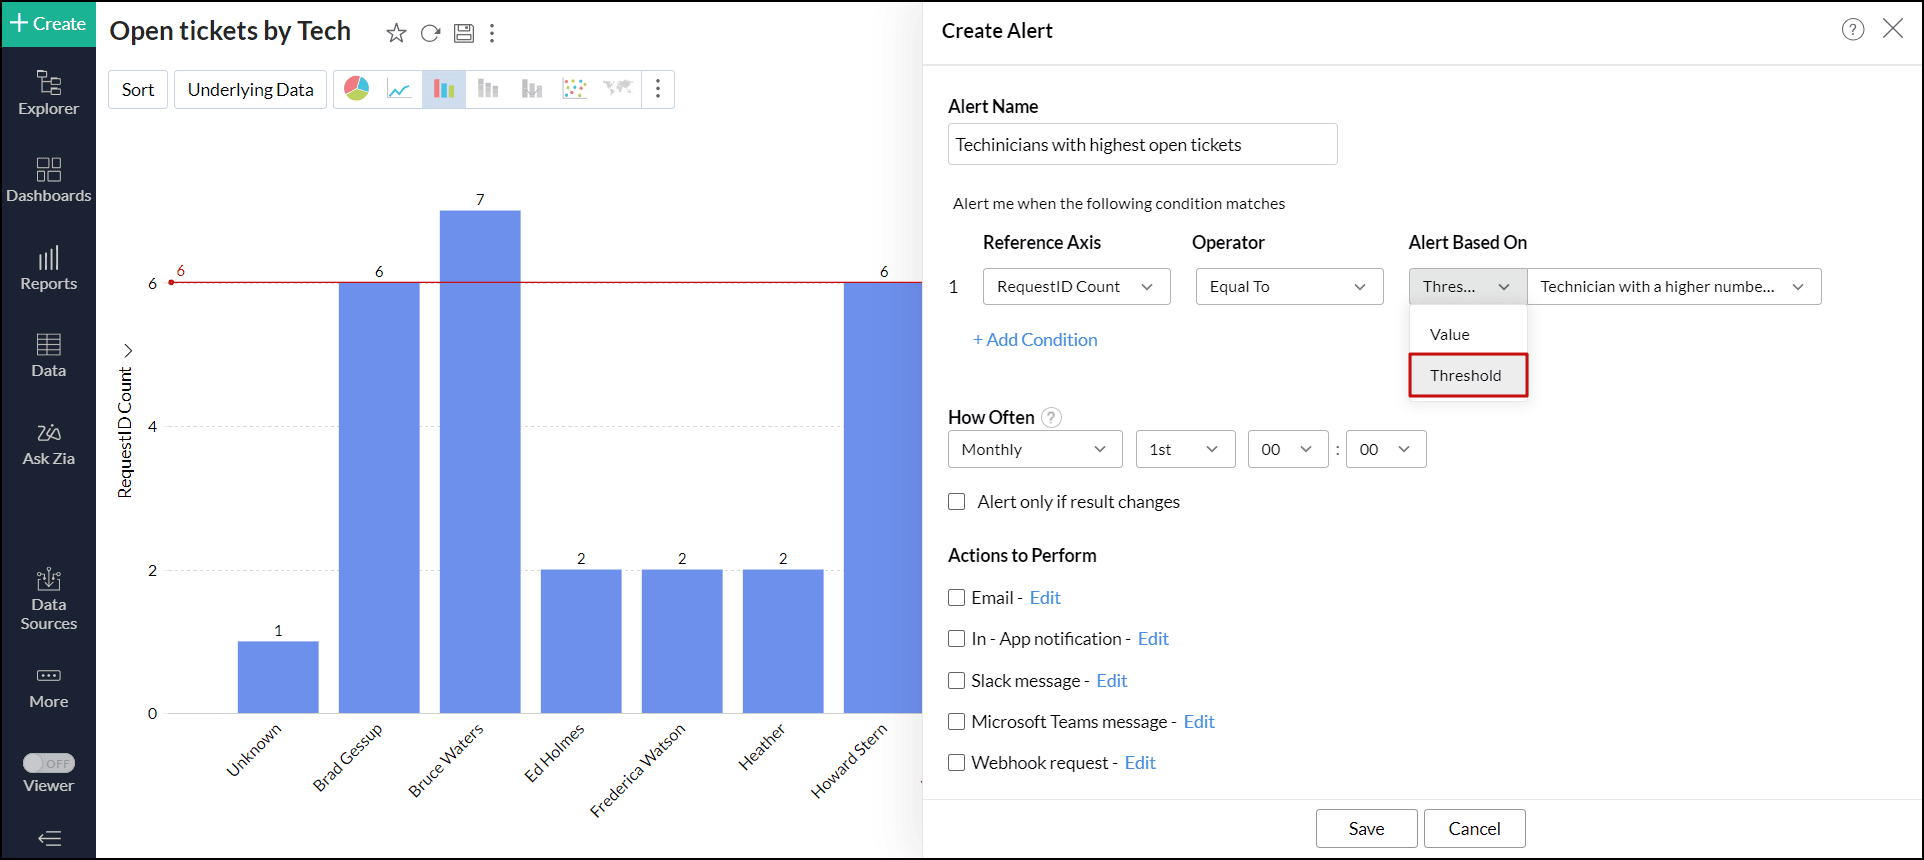Switch to the line chart icon

(x=400, y=89)
